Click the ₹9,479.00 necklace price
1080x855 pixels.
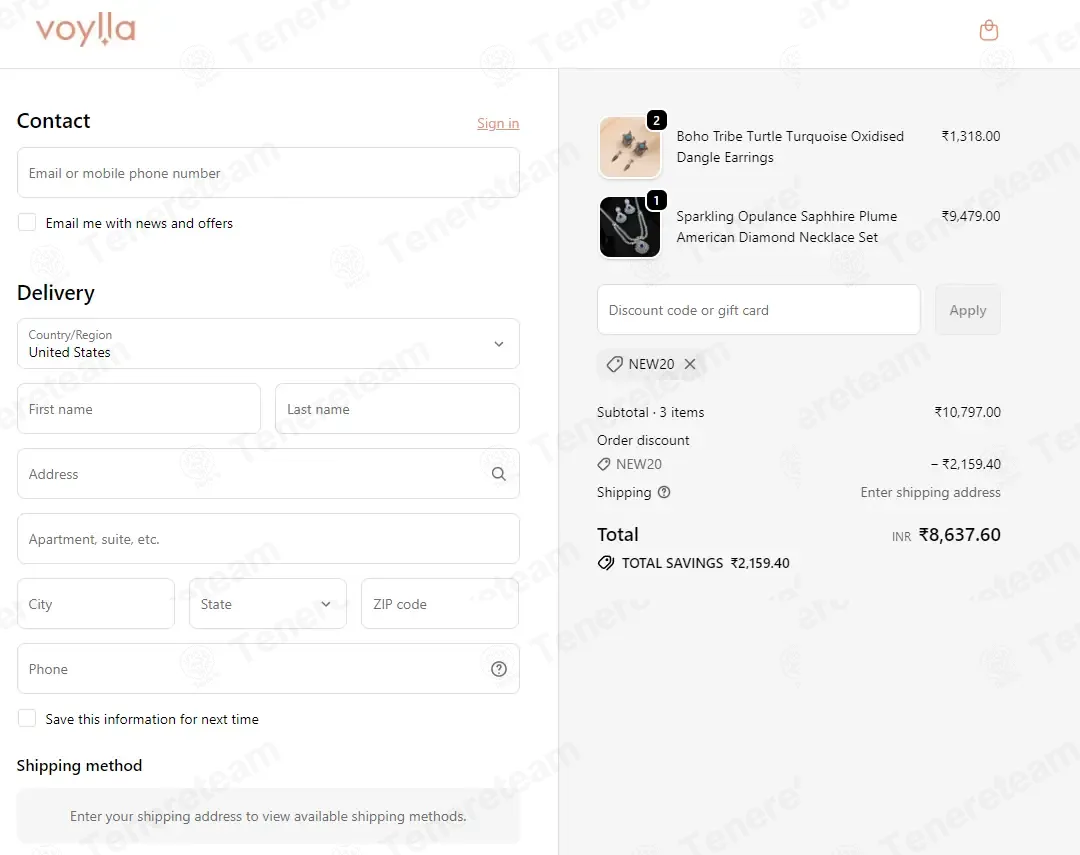coord(970,216)
